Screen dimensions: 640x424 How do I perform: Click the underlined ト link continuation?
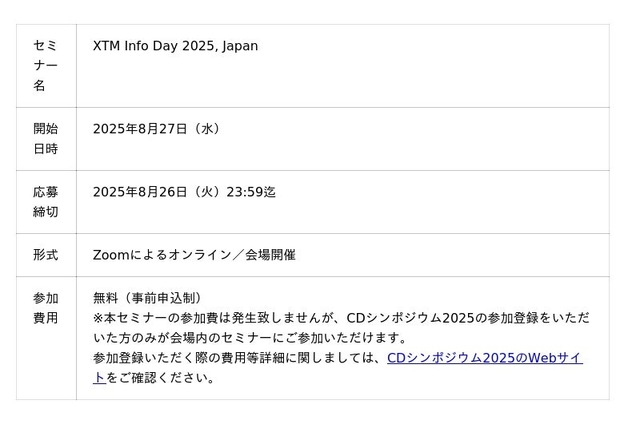[x=99, y=378]
